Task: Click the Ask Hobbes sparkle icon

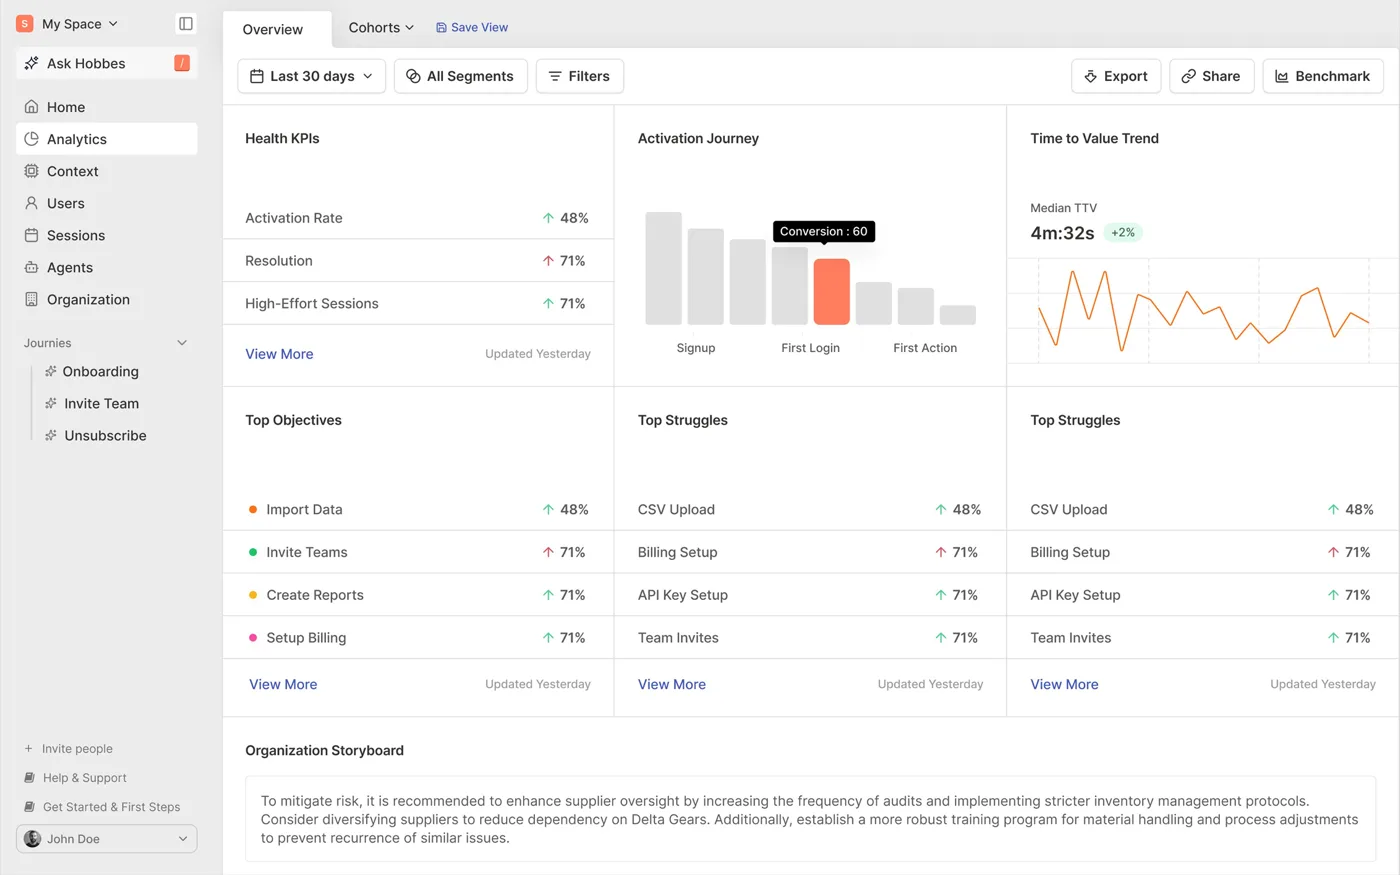Action: click(31, 63)
